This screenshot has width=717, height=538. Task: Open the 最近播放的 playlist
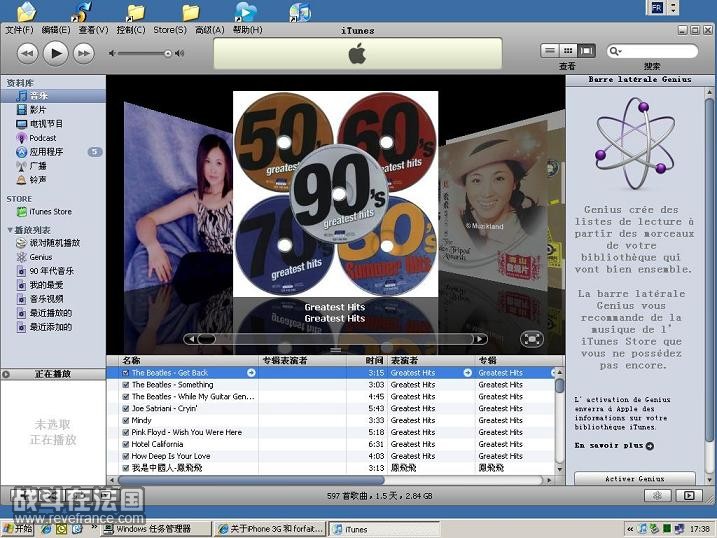53,313
